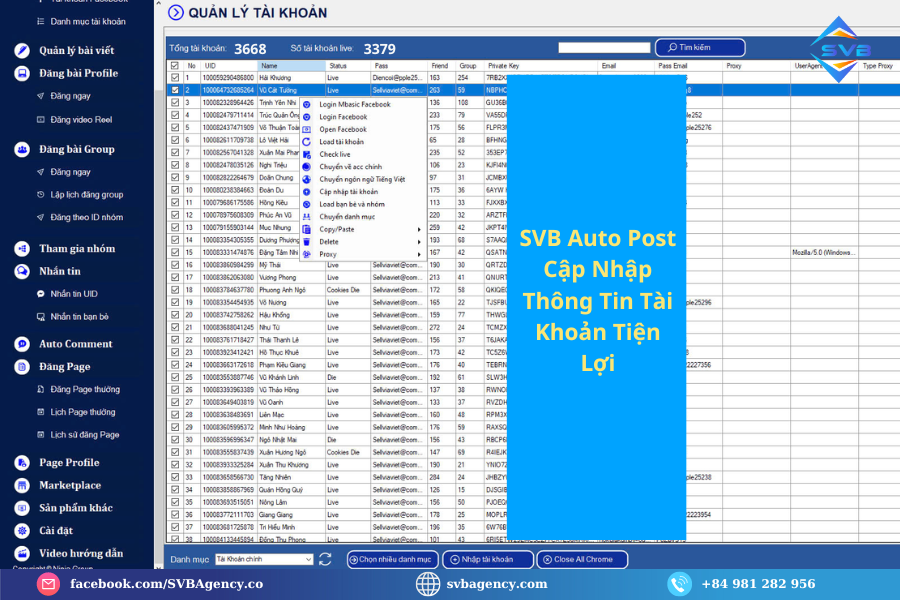Image resolution: width=900 pixels, height=600 pixels.
Task: Uncheck the checkbox for row 1 Hải Khương
Action: tap(175, 77)
